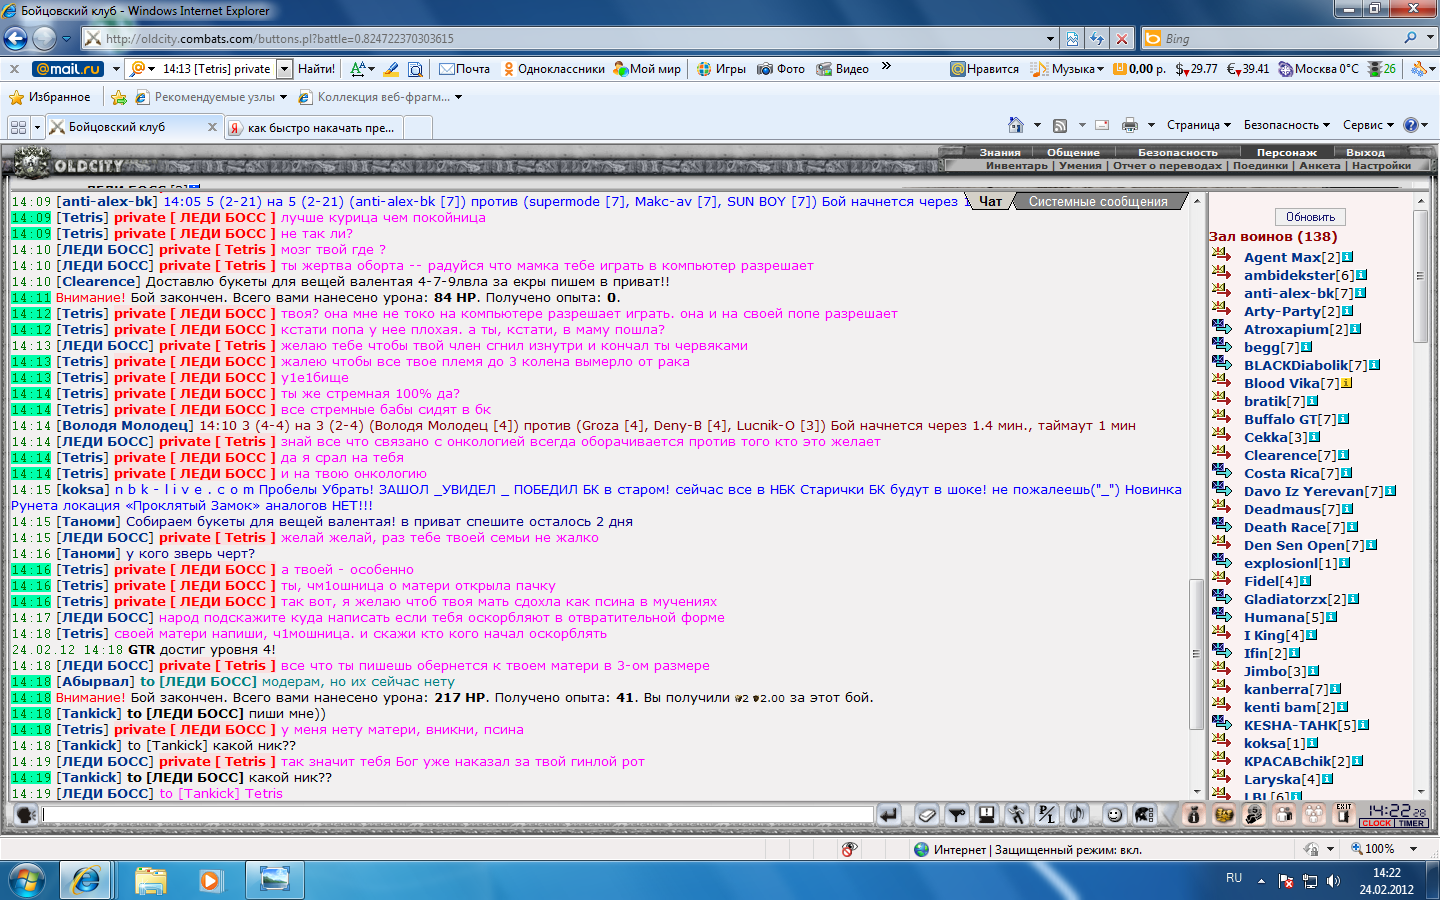Open the Безопасность dropdown menu
Viewport: 1440px width, 900px height.
pos(1287,125)
